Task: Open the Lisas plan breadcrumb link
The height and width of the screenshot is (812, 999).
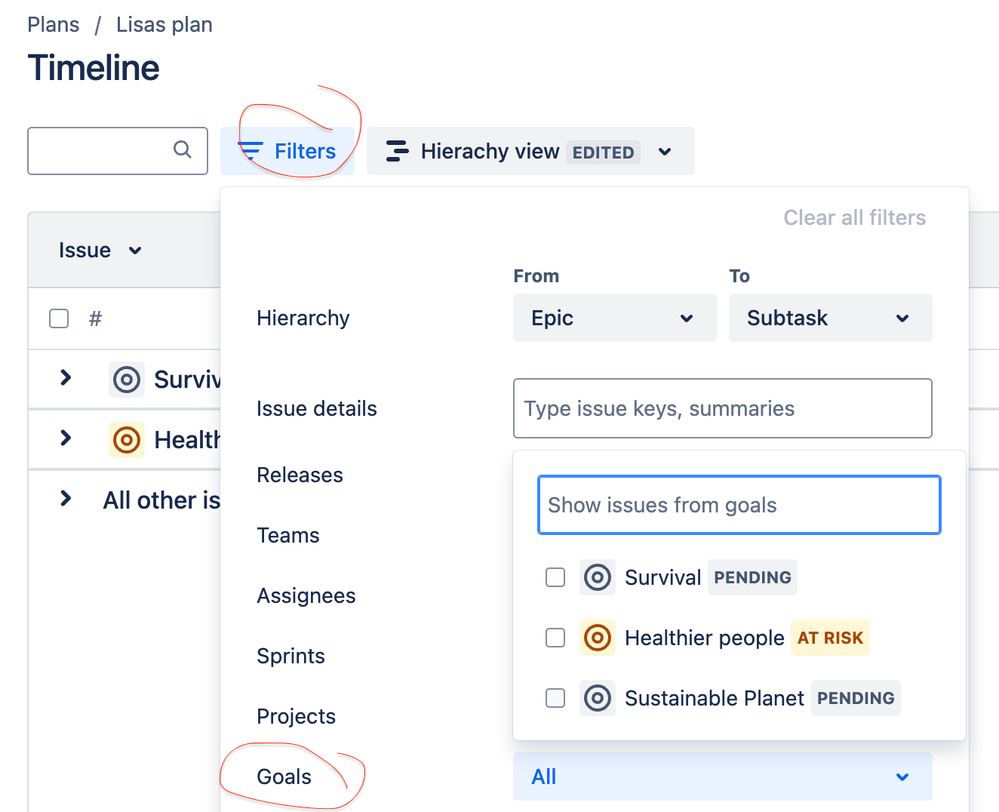Action: 164,24
